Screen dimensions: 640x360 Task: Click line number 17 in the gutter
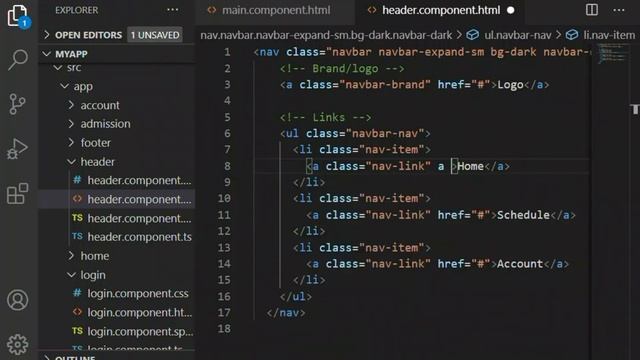pyautogui.click(x=224, y=313)
